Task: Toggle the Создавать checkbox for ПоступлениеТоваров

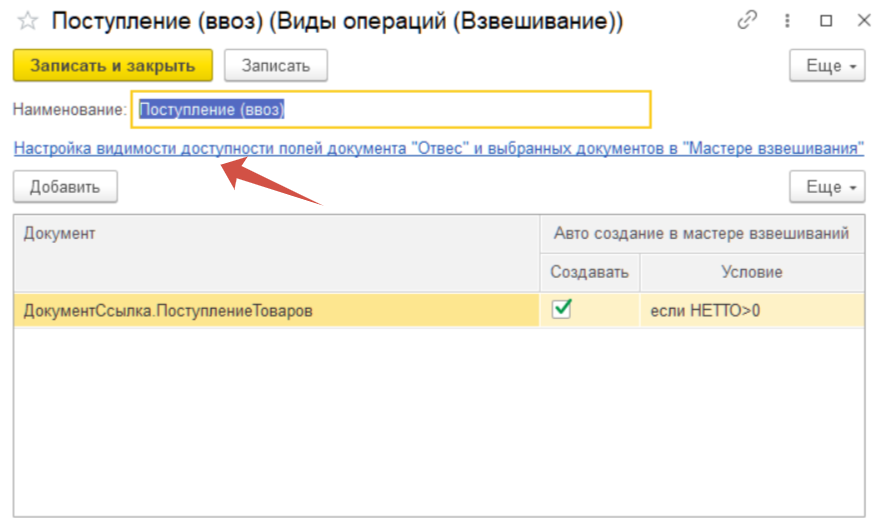Action: click(x=562, y=310)
